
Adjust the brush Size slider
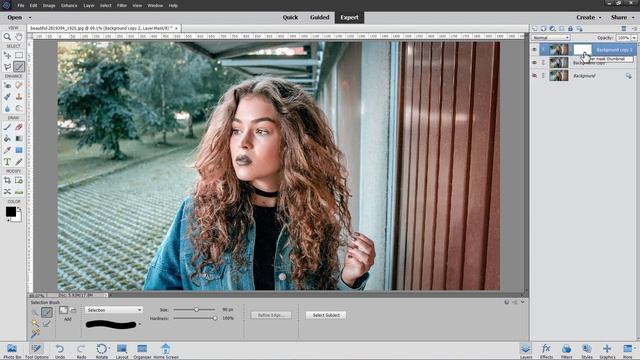(196, 310)
